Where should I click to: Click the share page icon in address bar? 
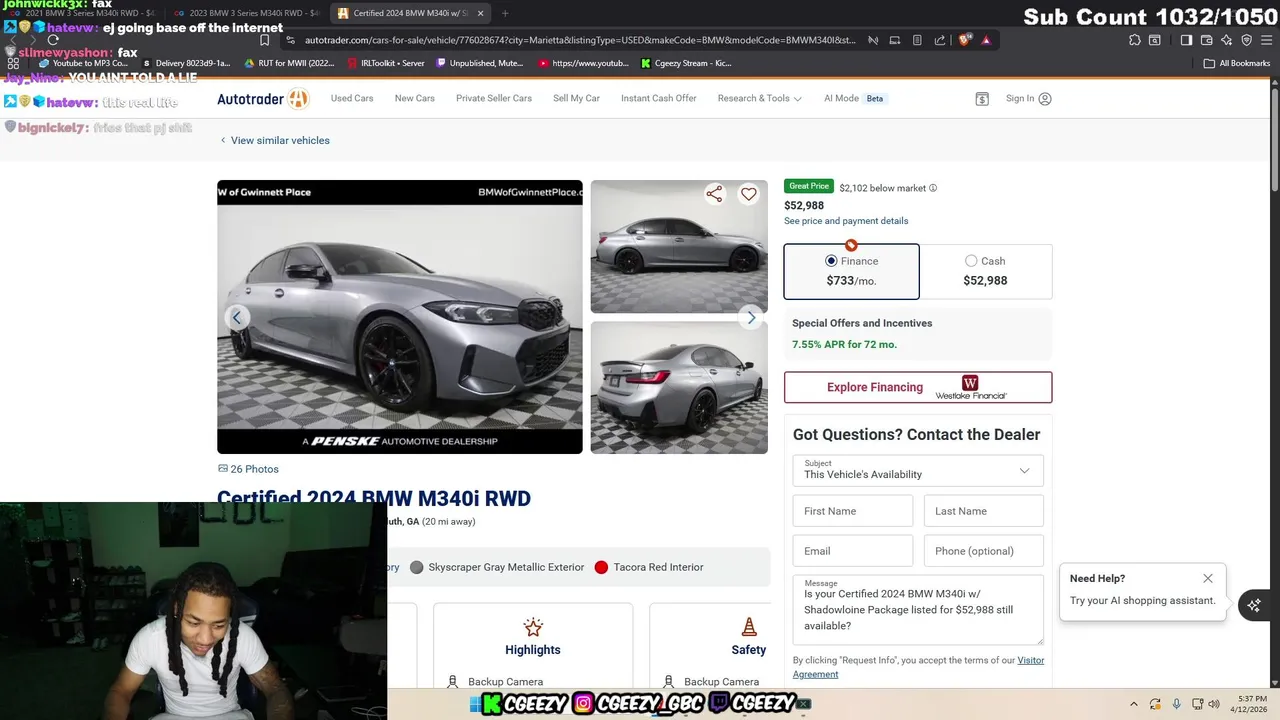(x=939, y=40)
